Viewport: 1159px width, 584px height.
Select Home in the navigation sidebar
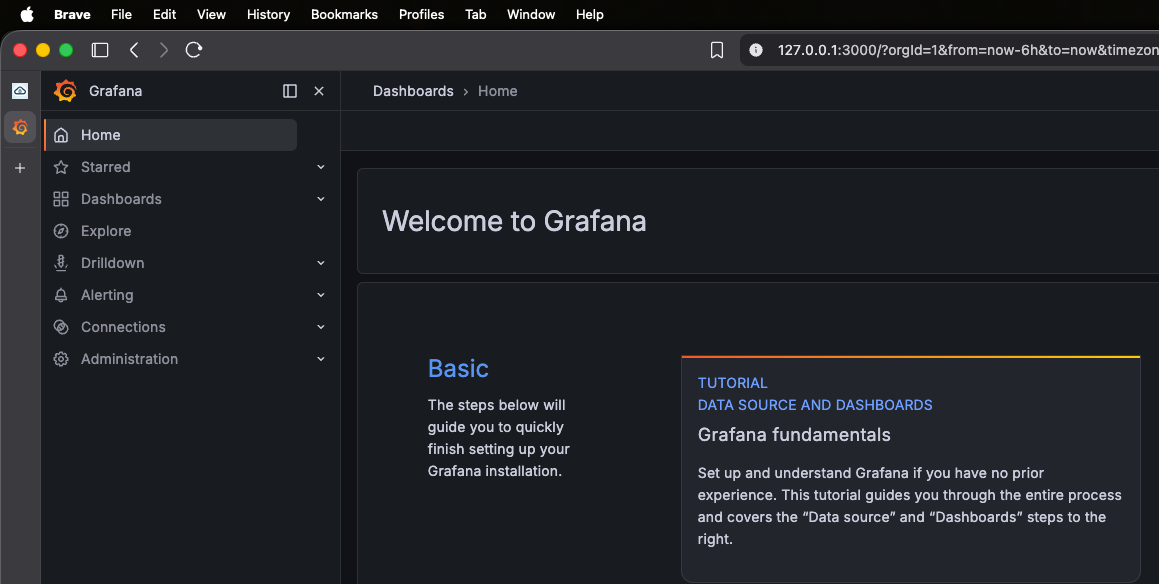click(x=171, y=135)
